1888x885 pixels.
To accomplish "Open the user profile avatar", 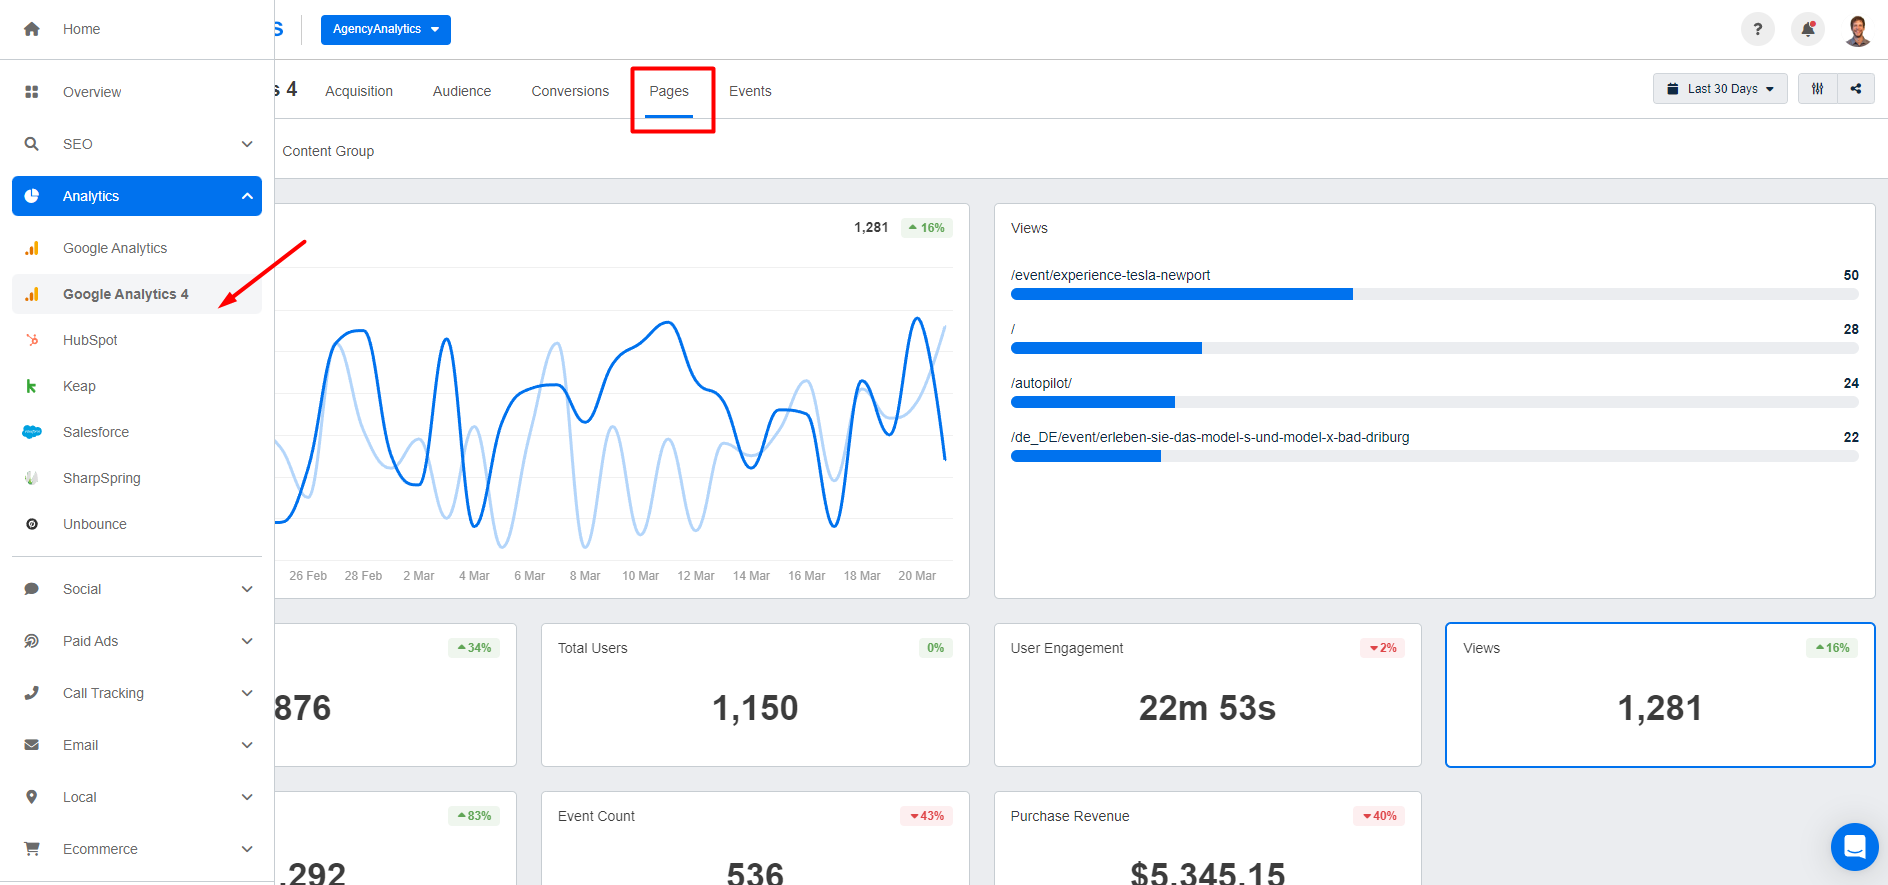I will pos(1858,30).
